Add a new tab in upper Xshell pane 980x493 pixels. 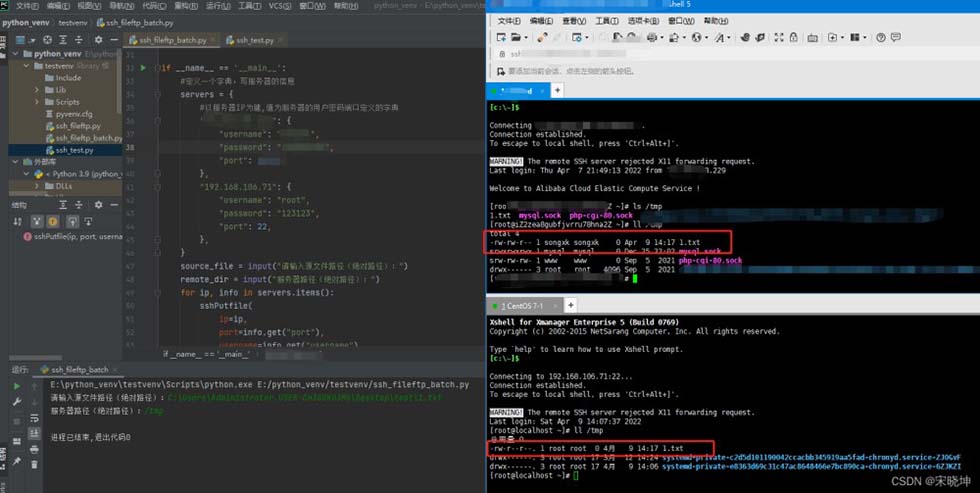point(557,91)
